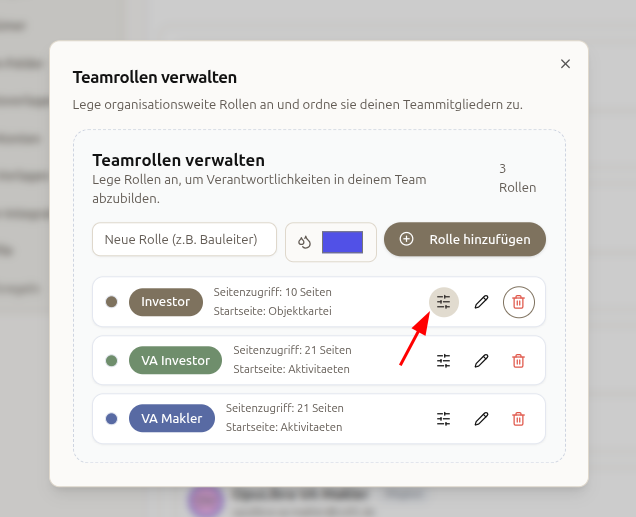Edit the Investor role name
This screenshot has height=517, width=636.
[481, 302]
